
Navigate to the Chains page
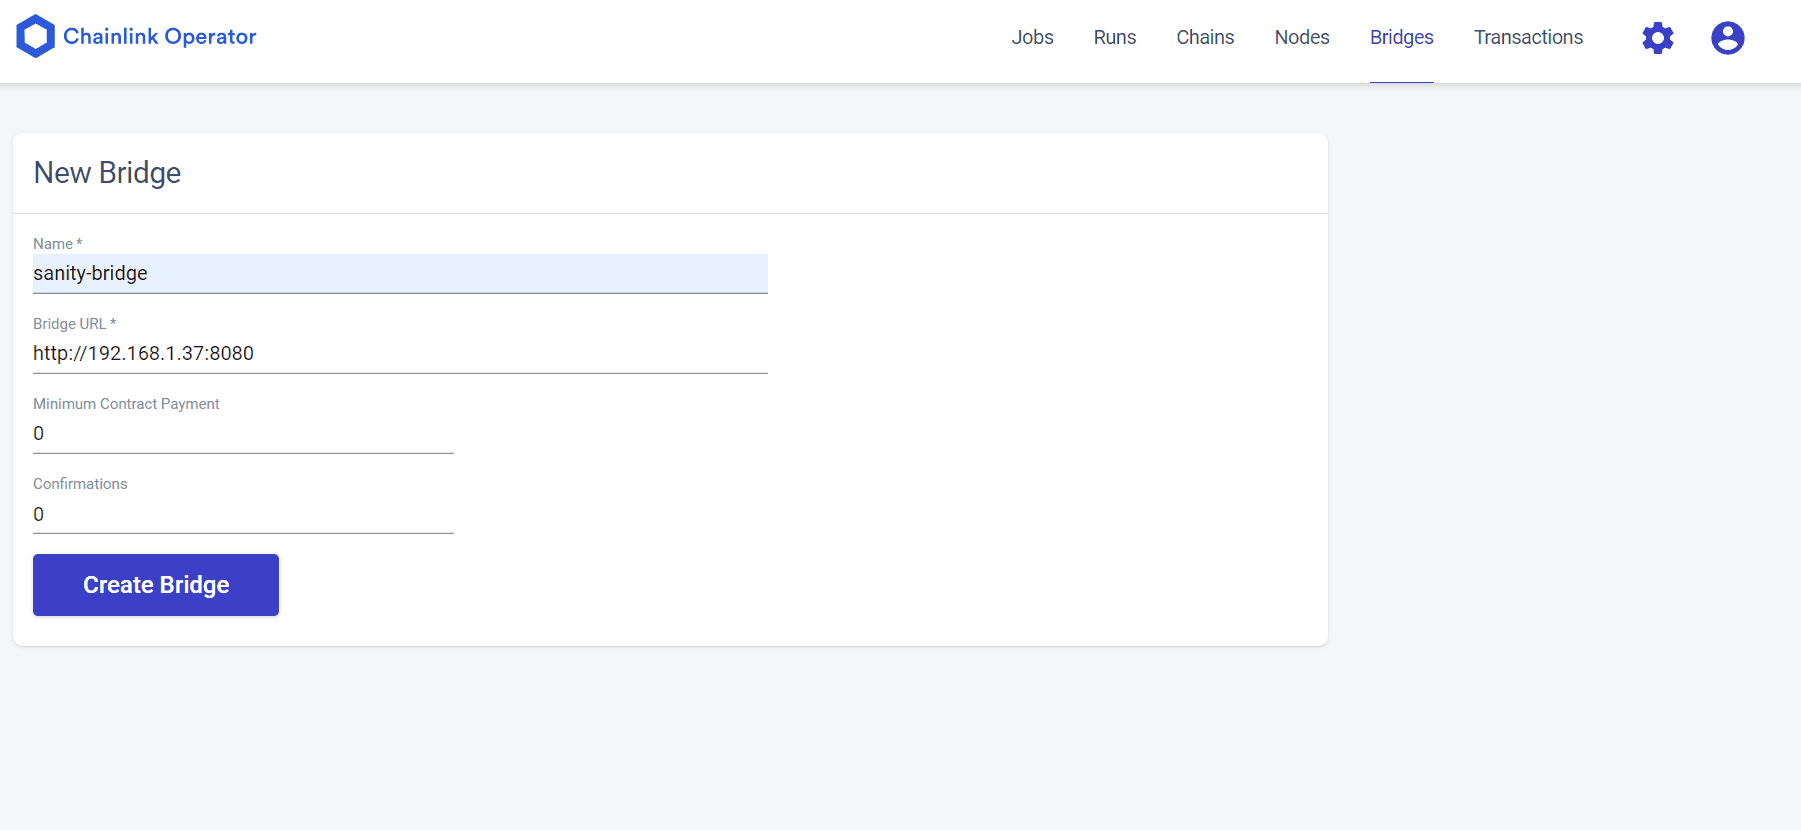[x=1205, y=38]
